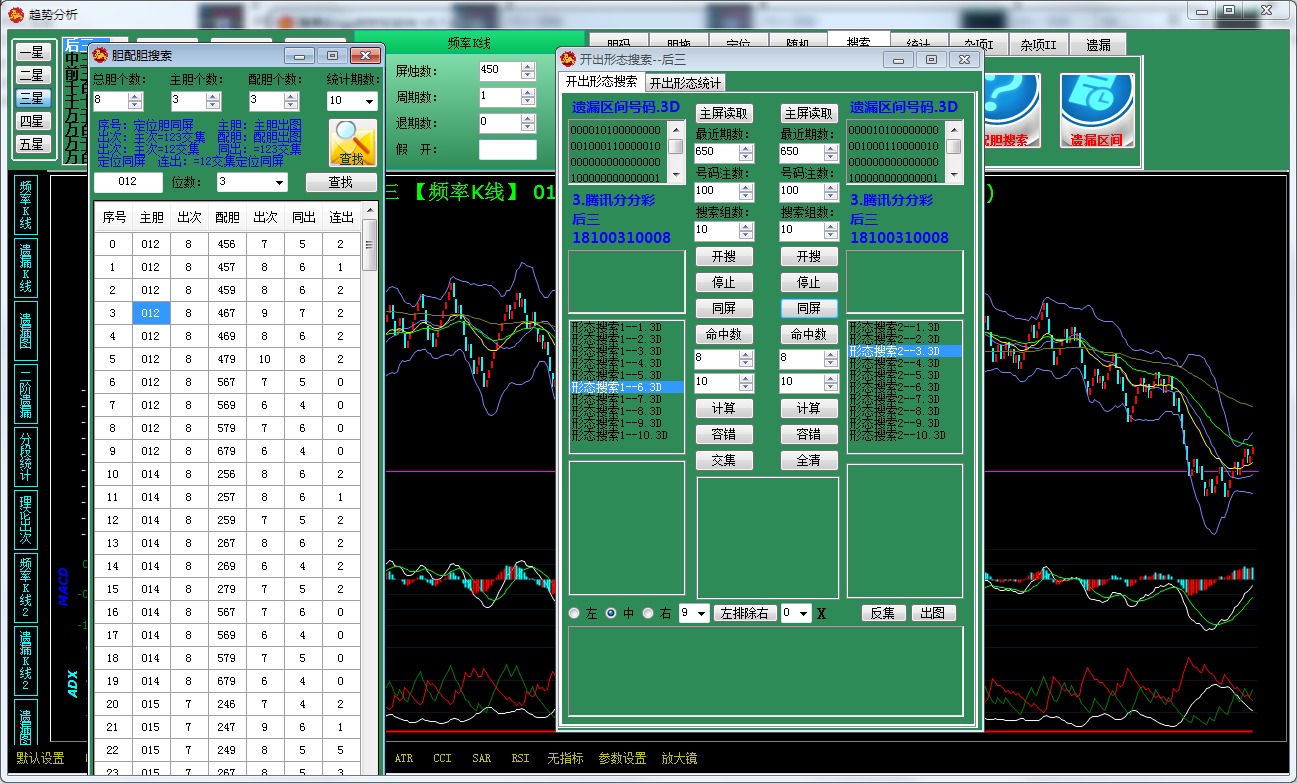Click the 假开 input field
1297x783 pixels.
(507, 150)
